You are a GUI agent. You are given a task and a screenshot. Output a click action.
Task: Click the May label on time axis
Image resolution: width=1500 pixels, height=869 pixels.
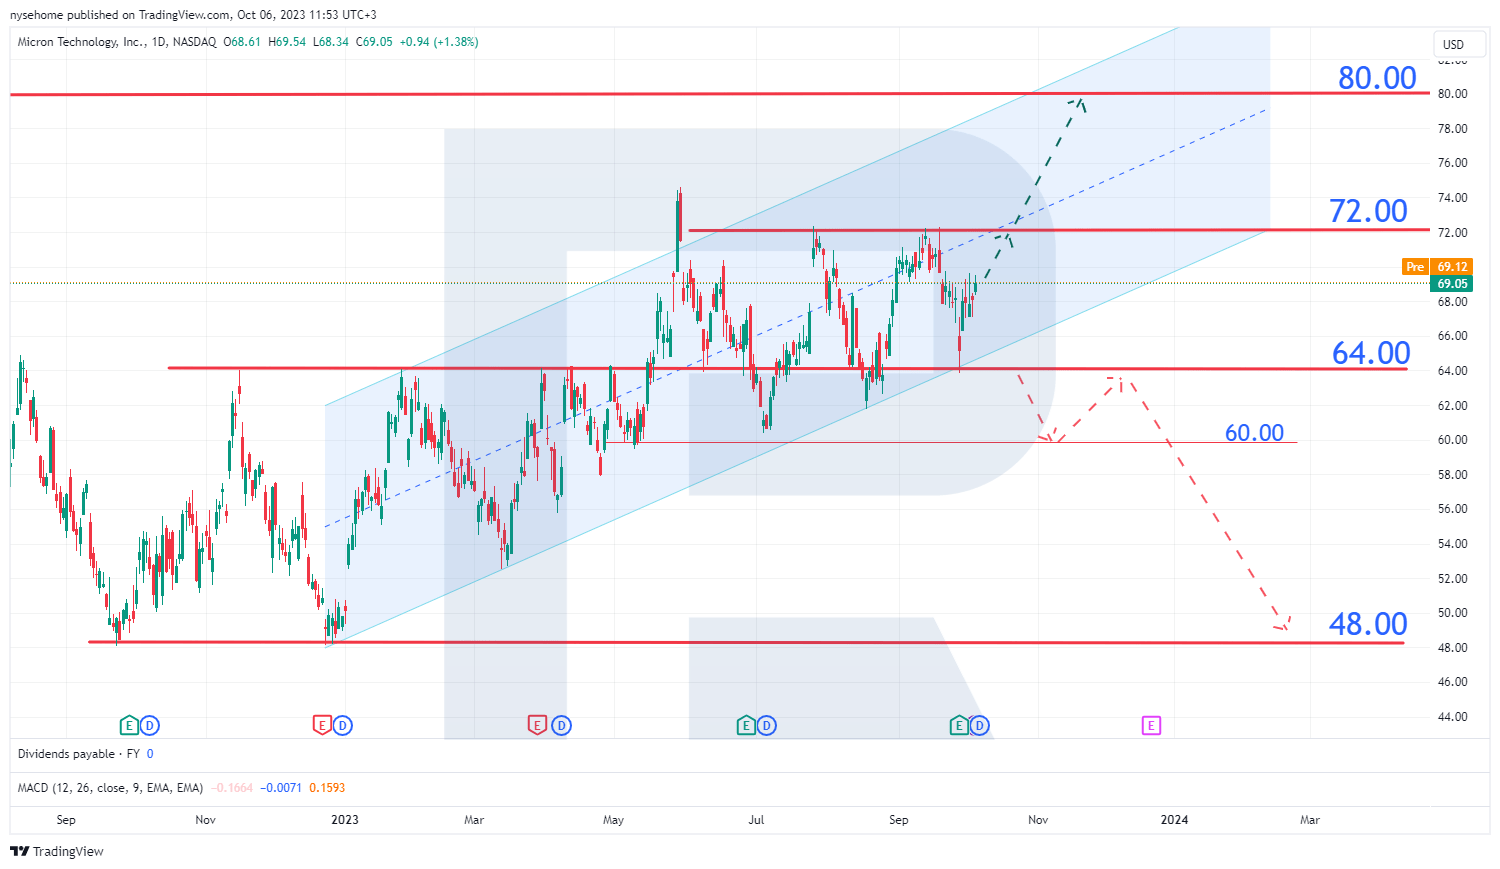[x=613, y=820]
